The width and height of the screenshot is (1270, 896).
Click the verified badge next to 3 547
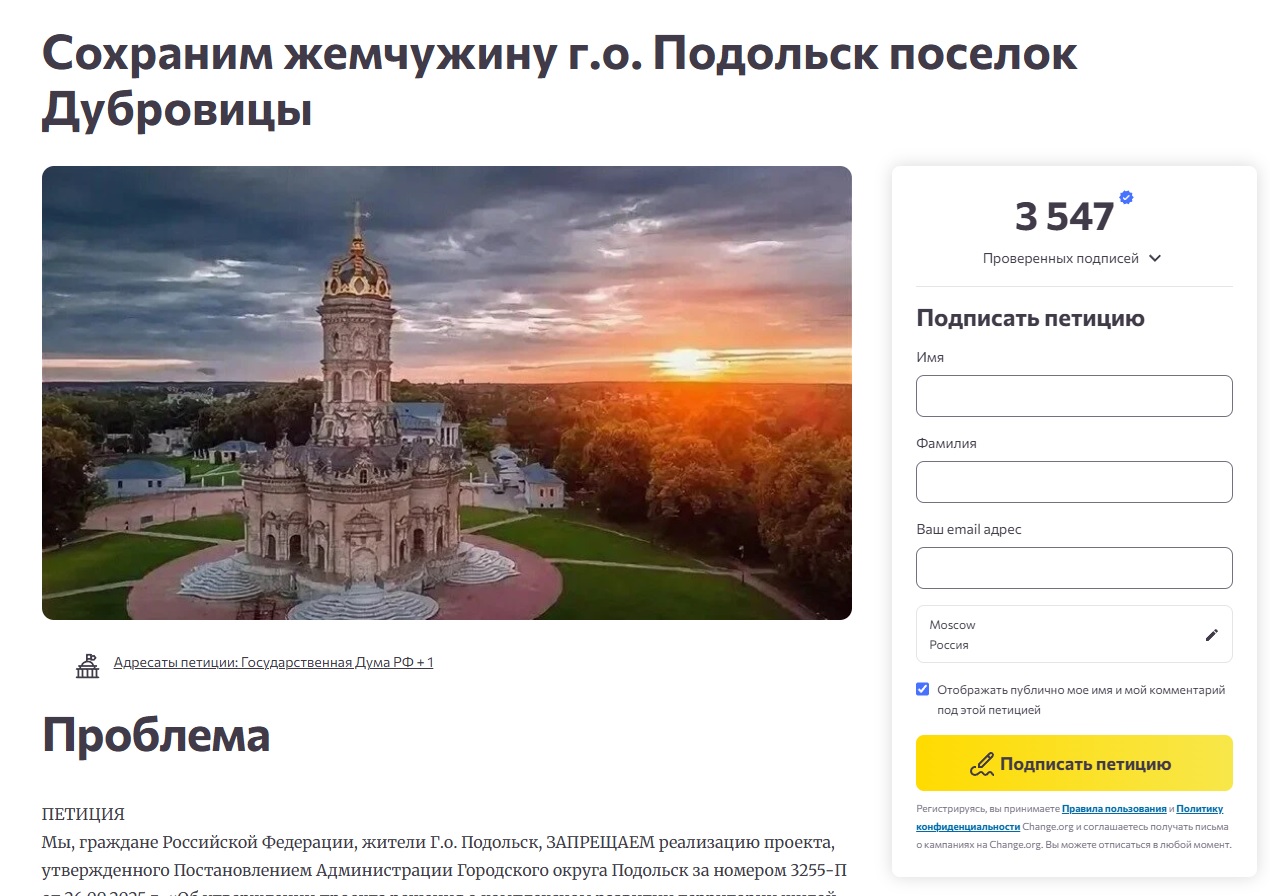[1126, 198]
